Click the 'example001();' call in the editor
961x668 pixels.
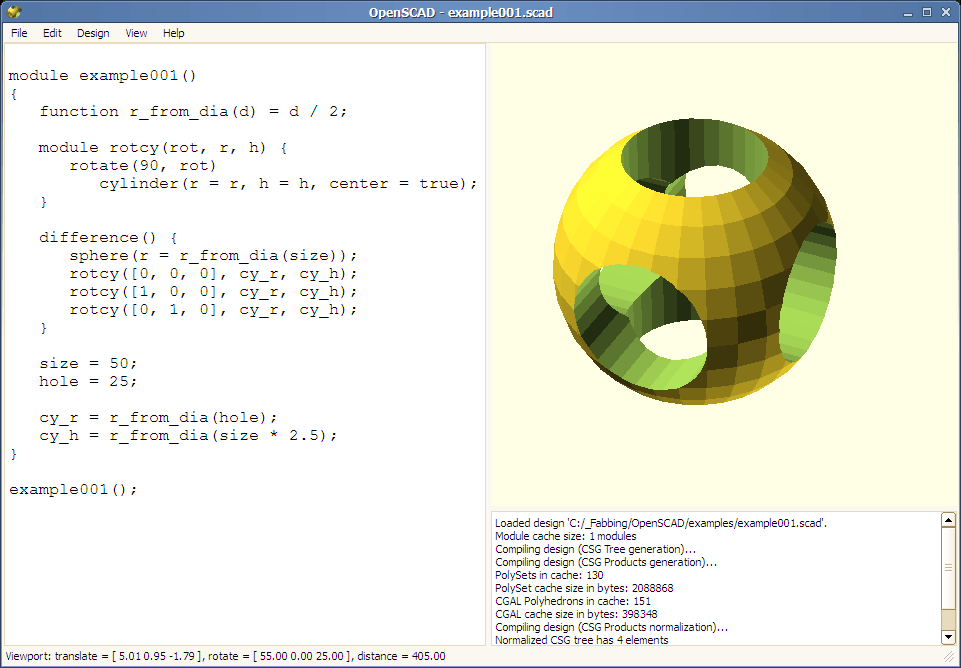[x=72, y=489]
